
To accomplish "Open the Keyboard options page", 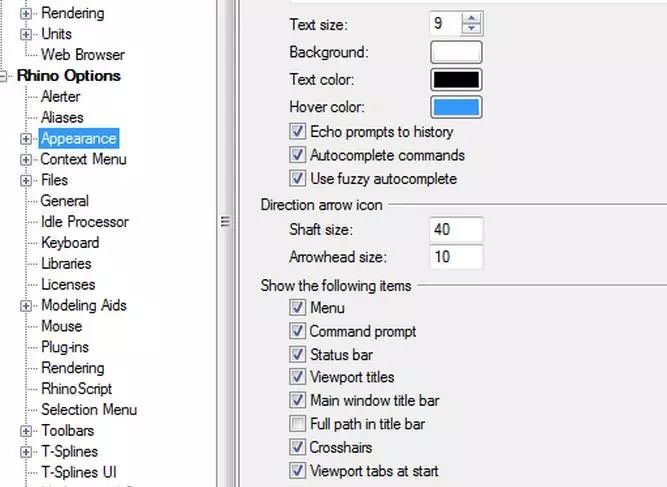I will (69, 243).
